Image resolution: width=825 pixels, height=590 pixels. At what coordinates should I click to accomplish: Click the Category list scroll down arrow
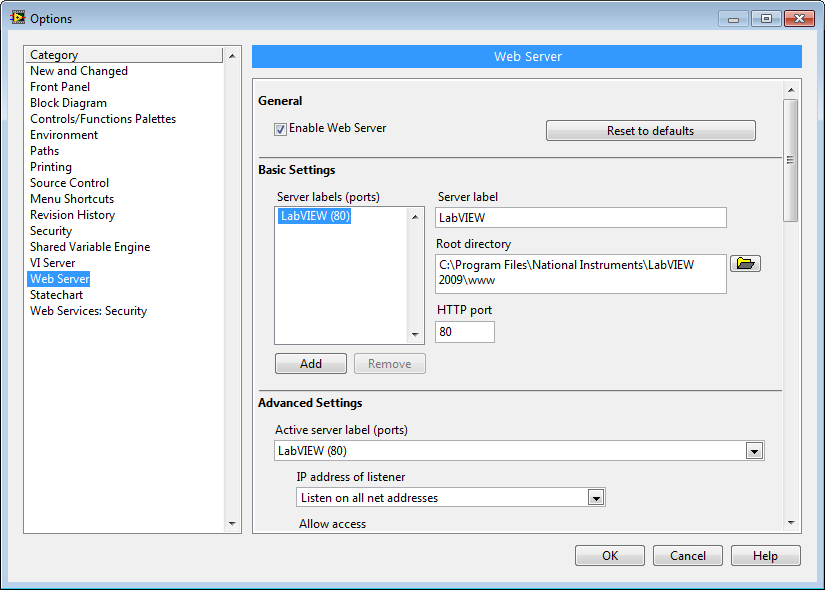[x=232, y=524]
